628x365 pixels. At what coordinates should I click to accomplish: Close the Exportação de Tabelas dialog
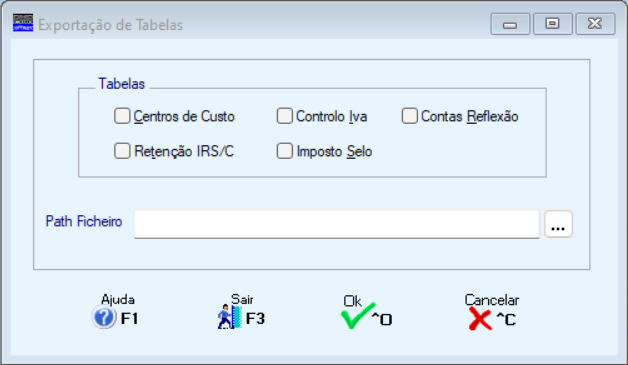[595, 24]
